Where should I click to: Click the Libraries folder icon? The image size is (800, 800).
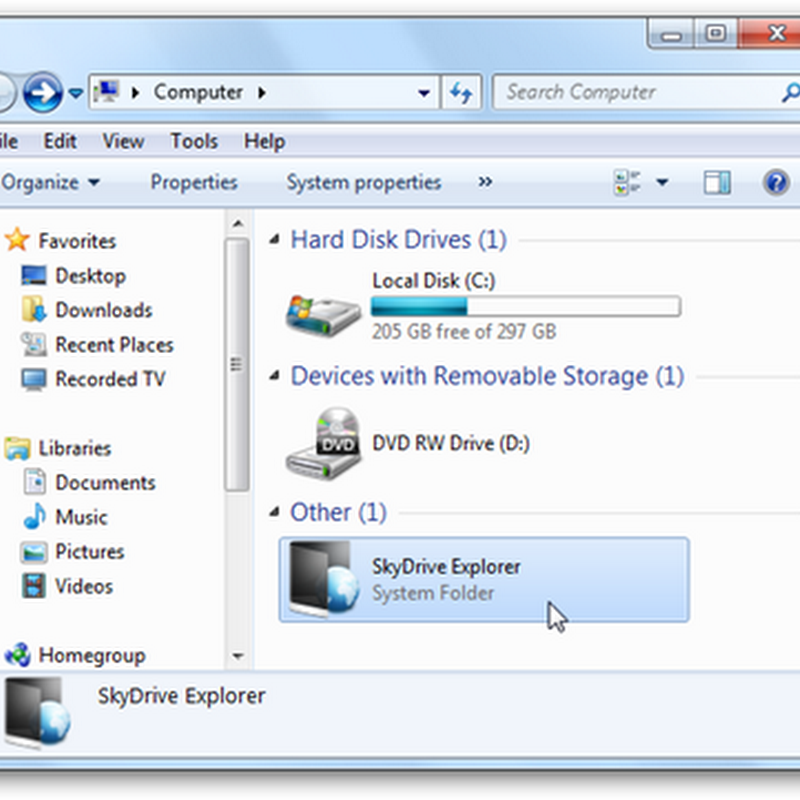point(18,448)
